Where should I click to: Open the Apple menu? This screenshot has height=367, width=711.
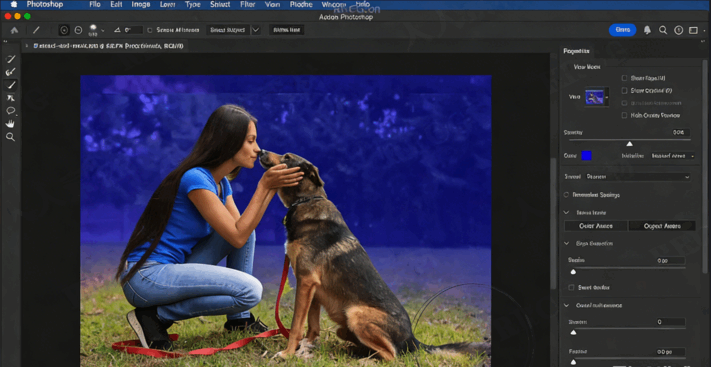(x=14, y=5)
